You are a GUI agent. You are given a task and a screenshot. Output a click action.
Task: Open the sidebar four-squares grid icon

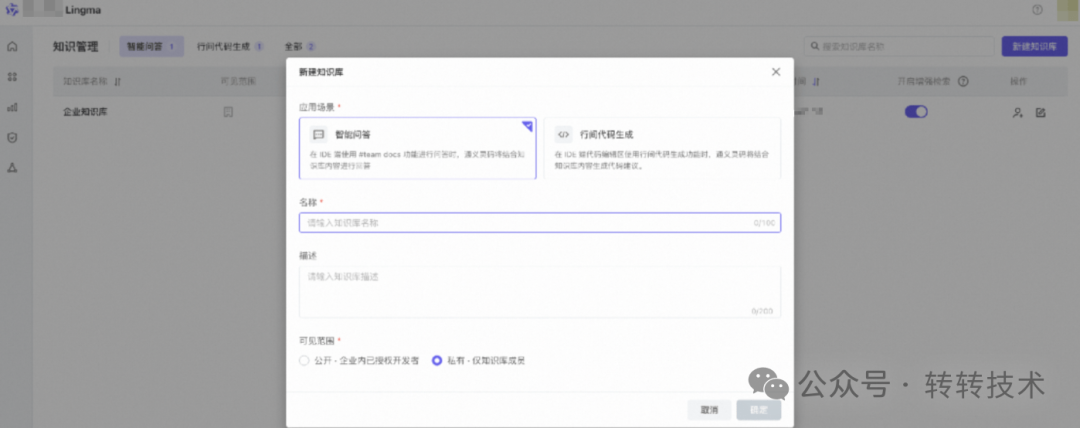(12, 77)
